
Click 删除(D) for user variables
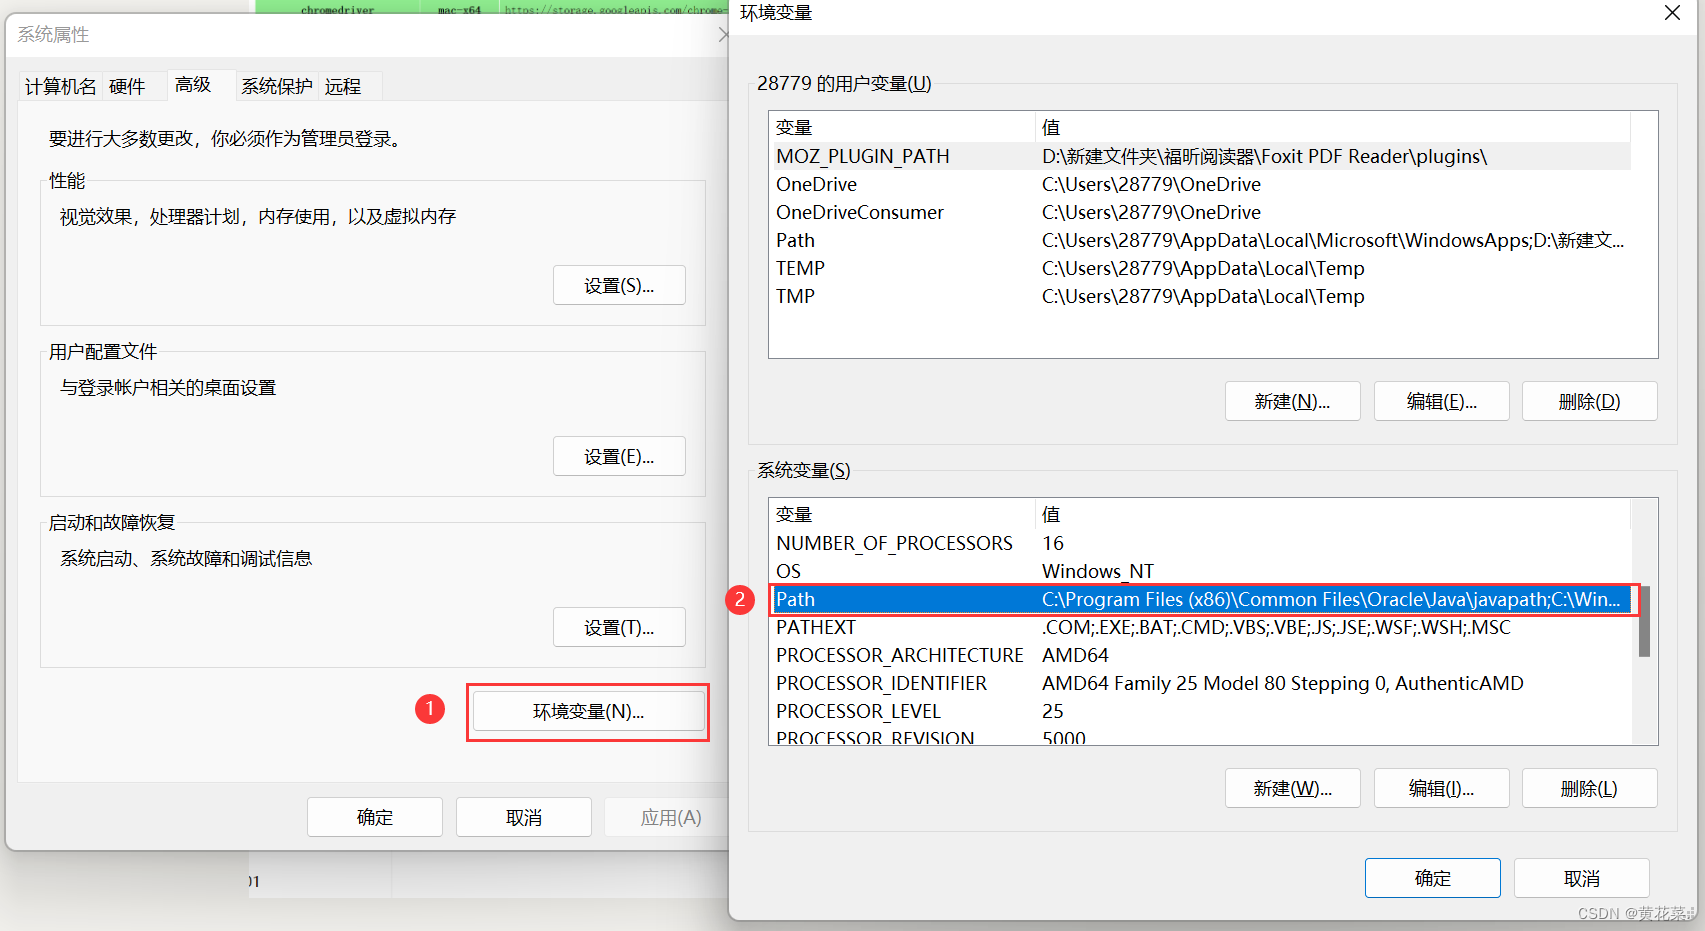1589,401
